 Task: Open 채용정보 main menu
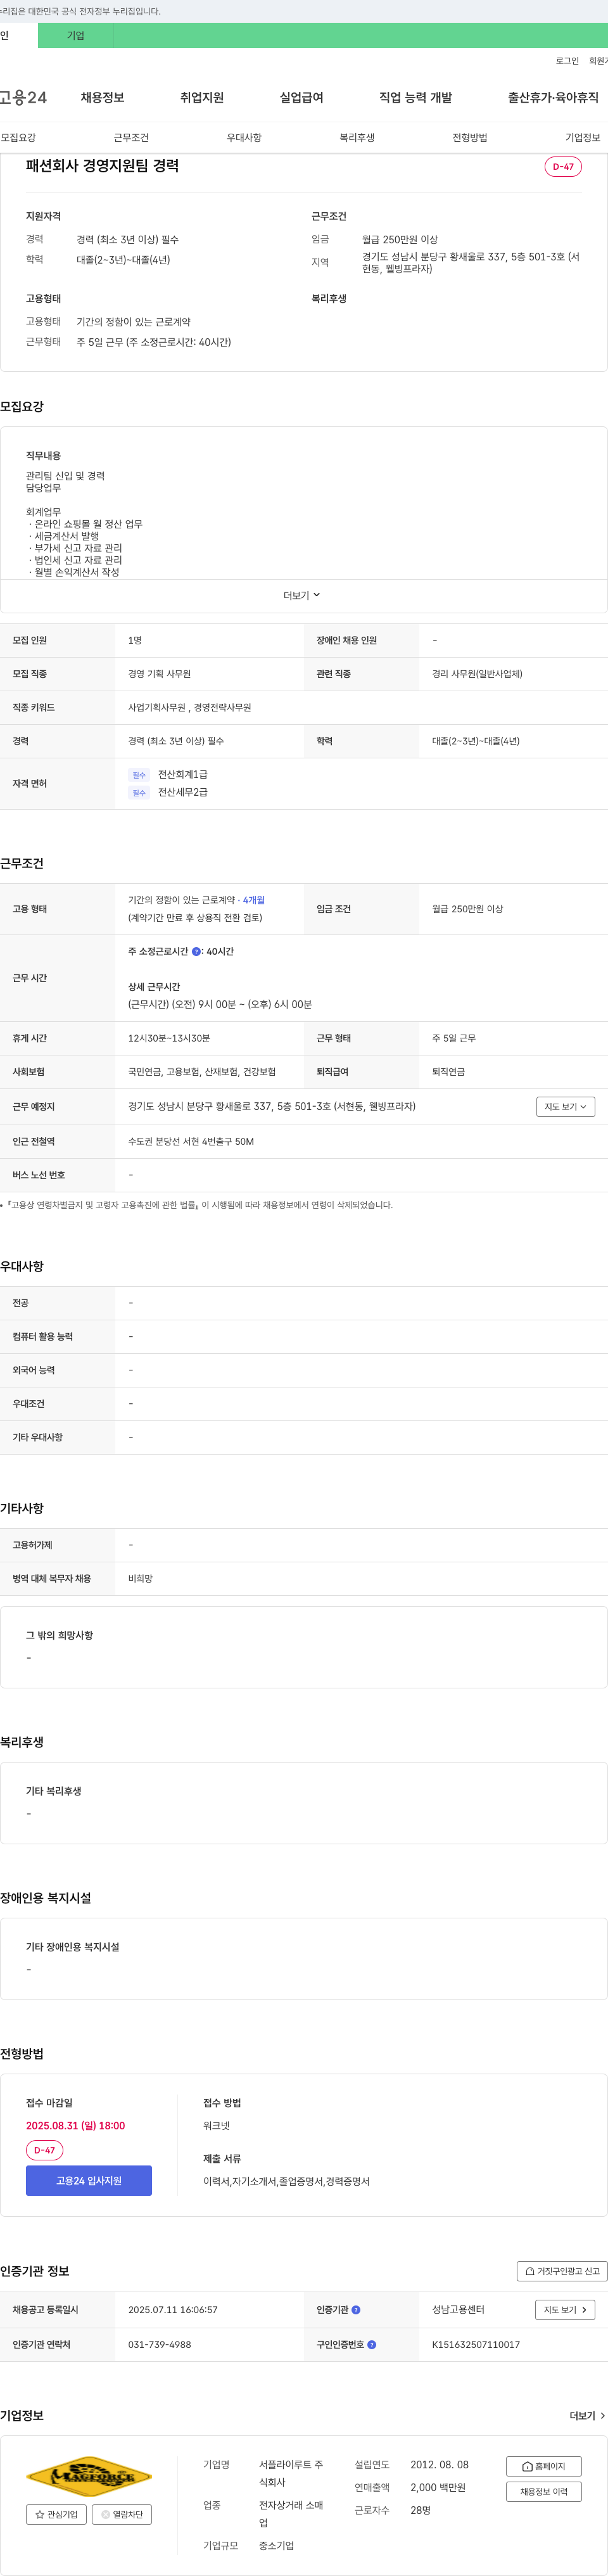coord(102,97)
